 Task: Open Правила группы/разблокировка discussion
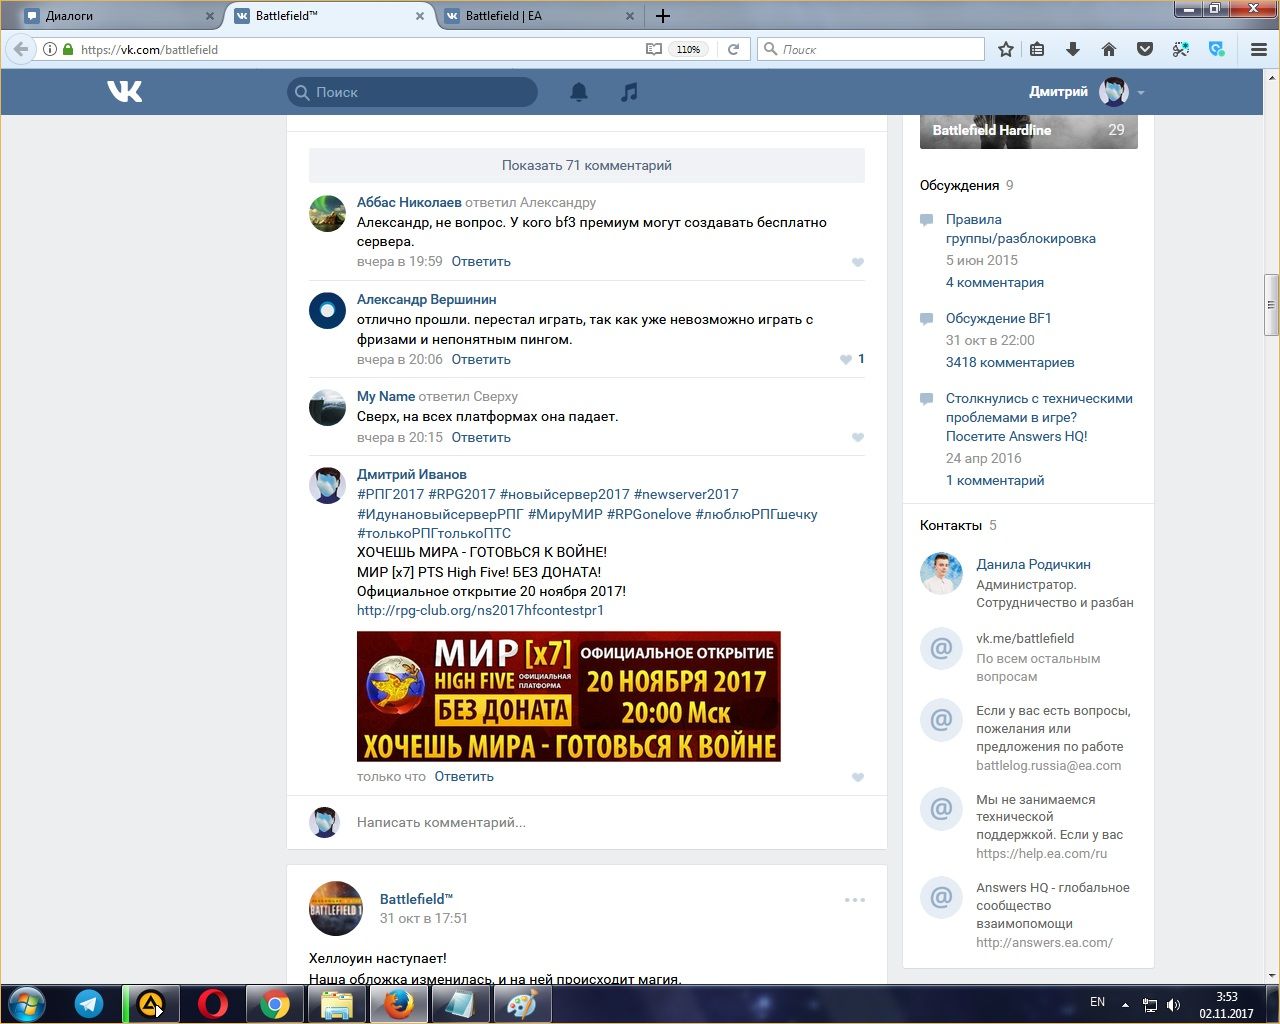coord(1020,228)
